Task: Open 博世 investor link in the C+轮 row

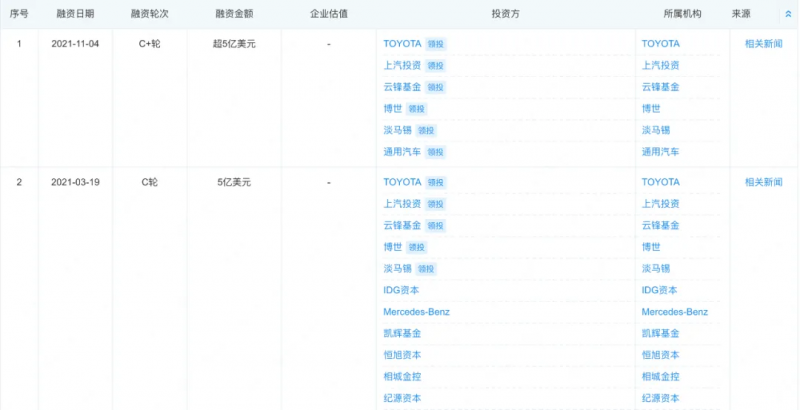Action: coord(392,109)
